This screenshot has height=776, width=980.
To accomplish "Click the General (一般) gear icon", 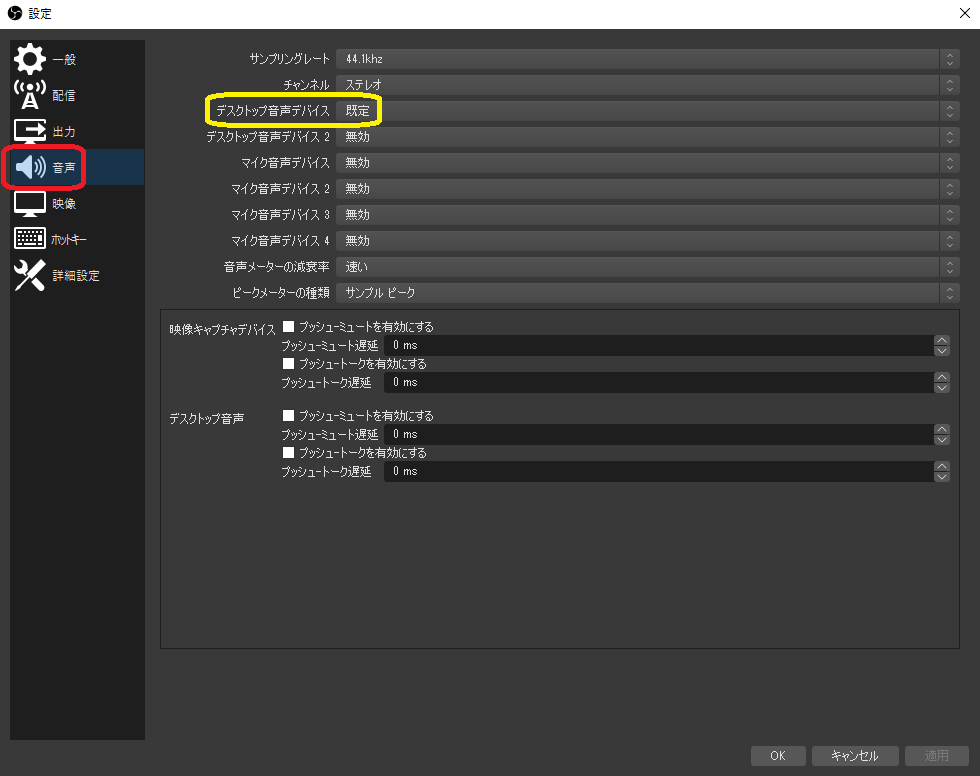I will pyautogui.click(x=30, y=59).
